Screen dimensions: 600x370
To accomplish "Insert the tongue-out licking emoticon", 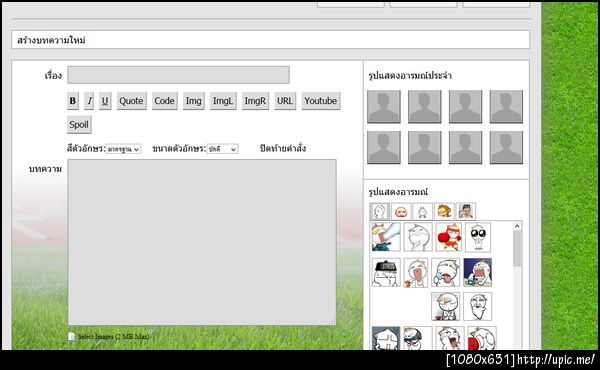I will [445, 272].
